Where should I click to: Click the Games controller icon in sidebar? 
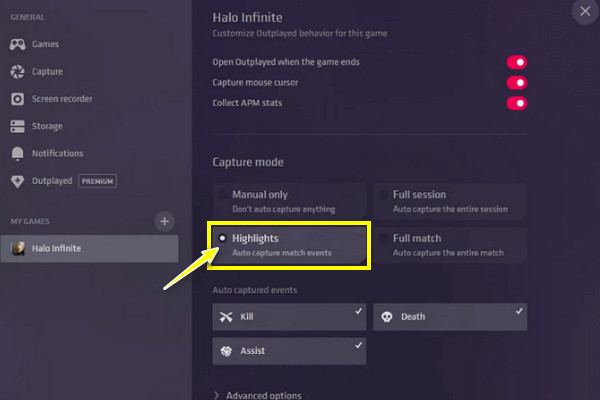(x=17, y=45)
